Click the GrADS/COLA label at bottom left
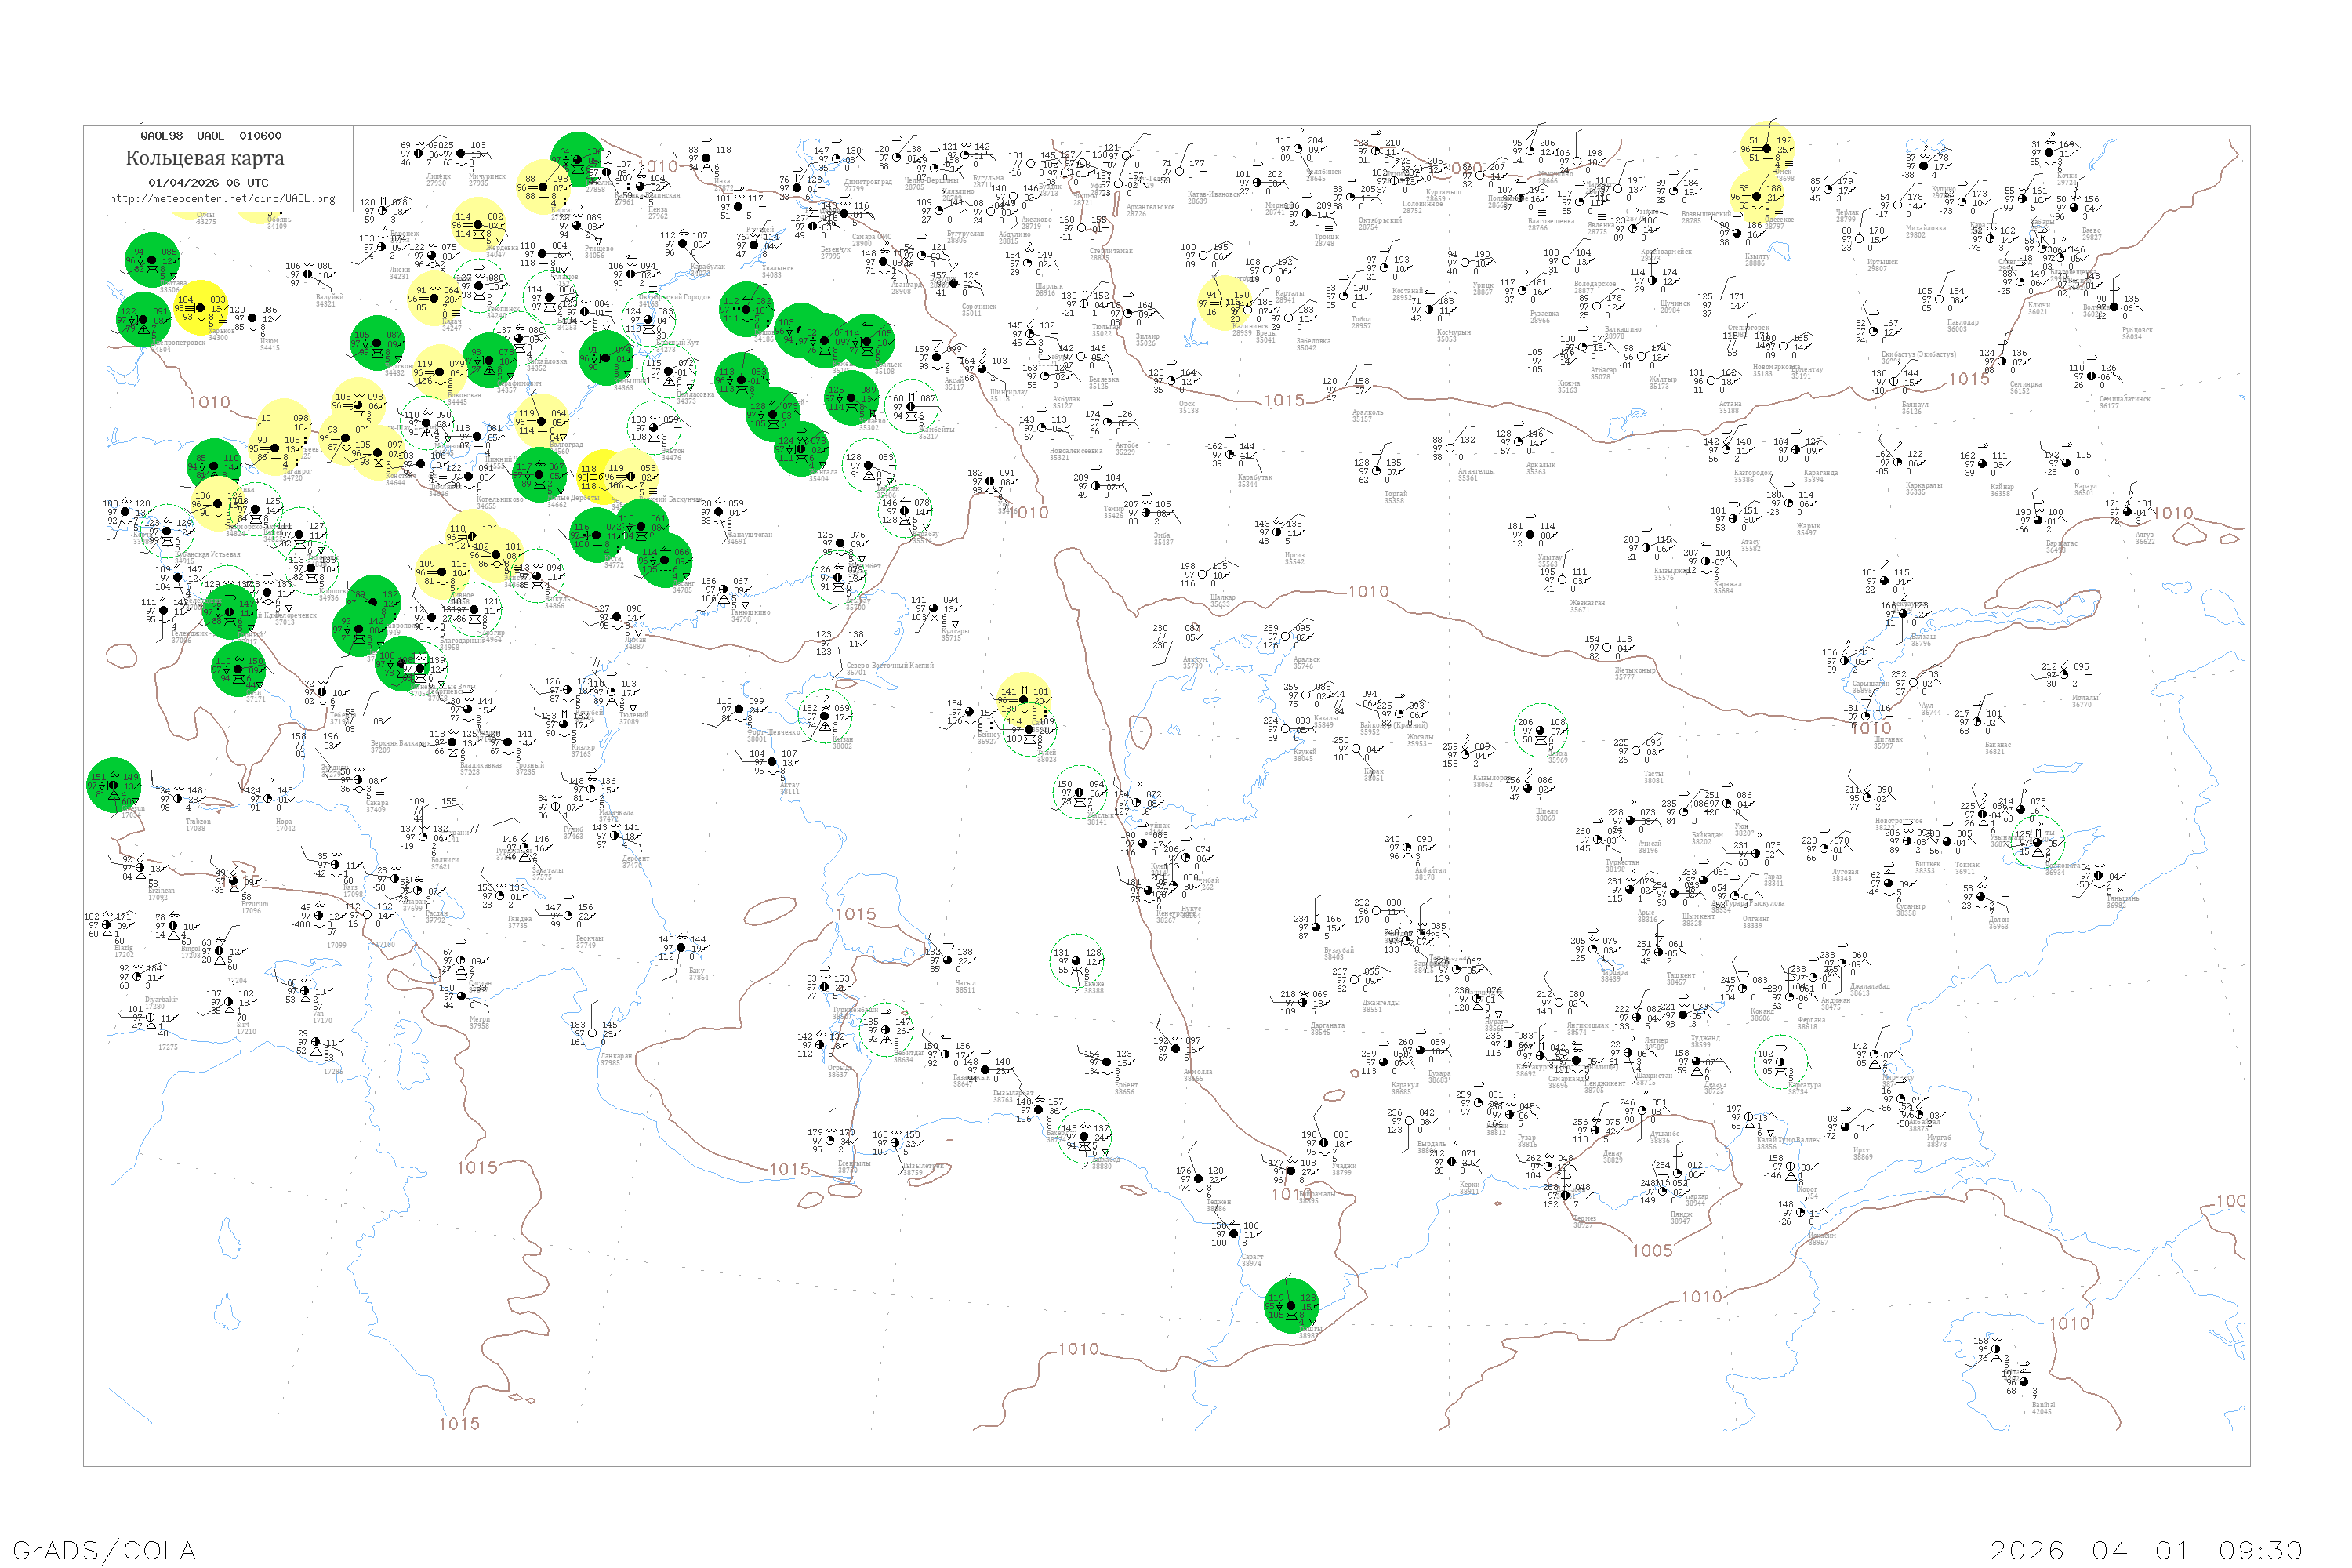The height and width of the screenshot is (1568, 2352). (x=104, y=1550)
